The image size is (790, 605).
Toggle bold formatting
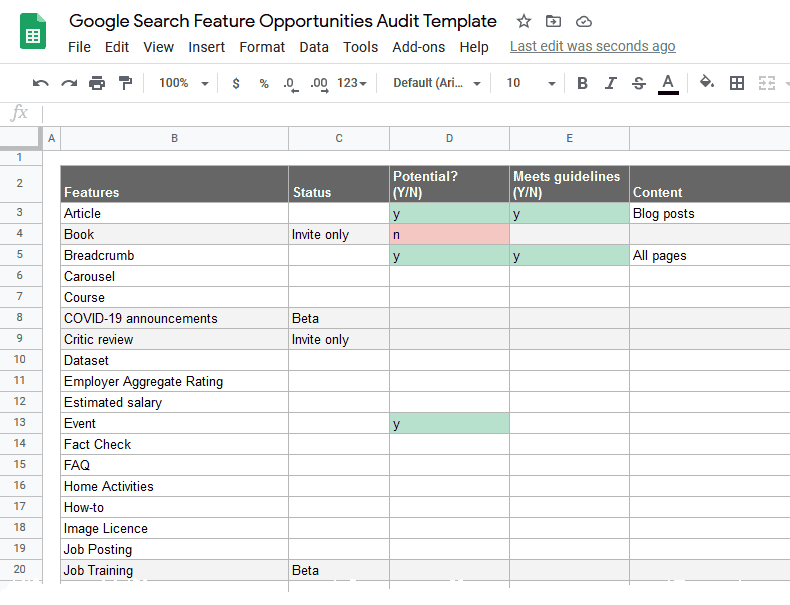pos(582,83)
